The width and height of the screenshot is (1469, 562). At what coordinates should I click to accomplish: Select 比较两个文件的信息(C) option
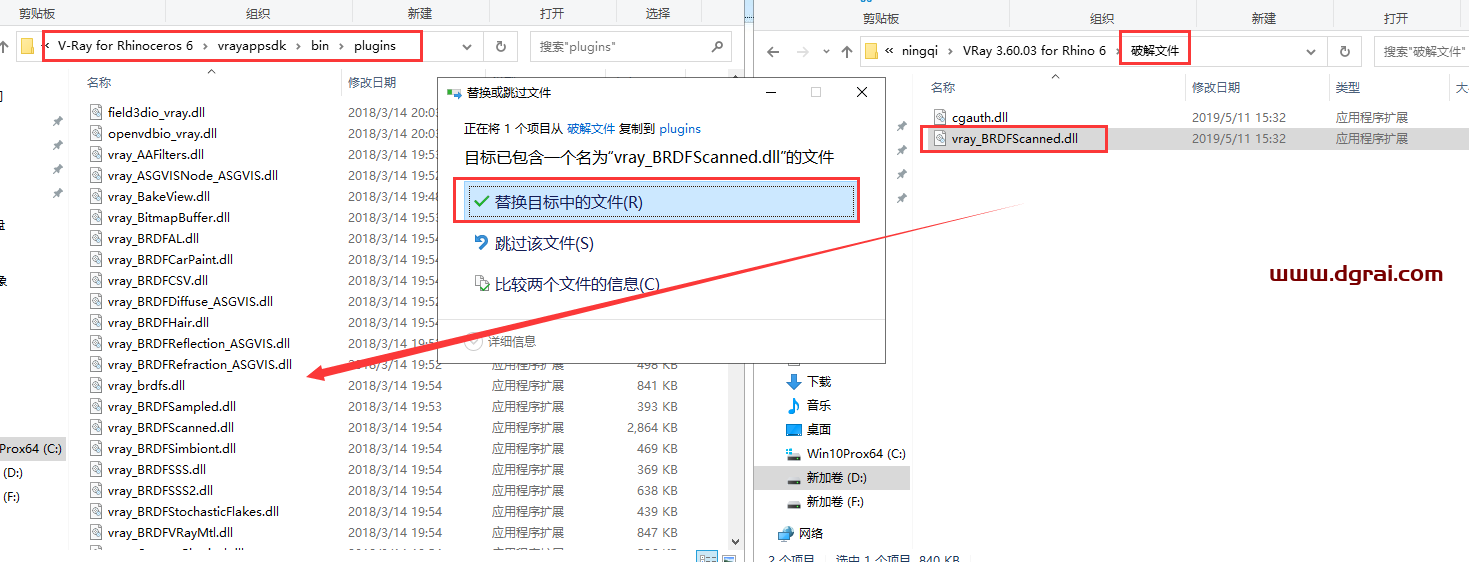pos(576,285)
